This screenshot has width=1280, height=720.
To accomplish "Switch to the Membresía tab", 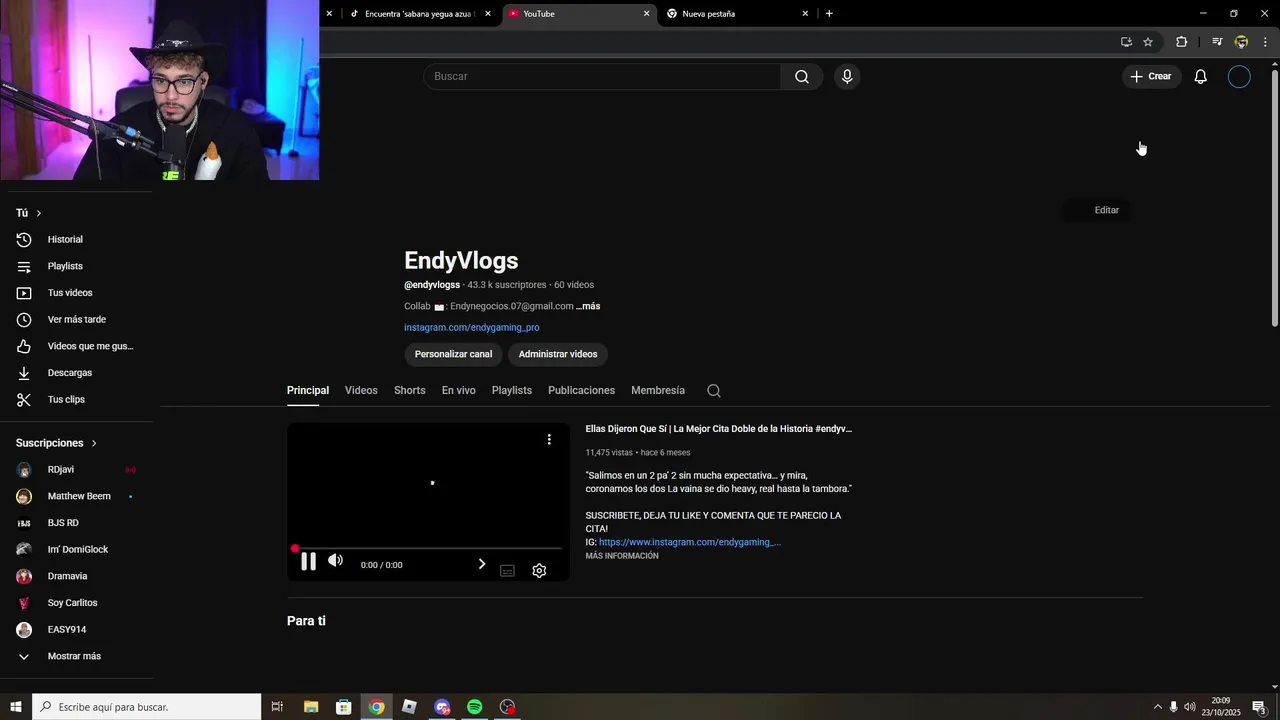I will click(x=658, y=390).
